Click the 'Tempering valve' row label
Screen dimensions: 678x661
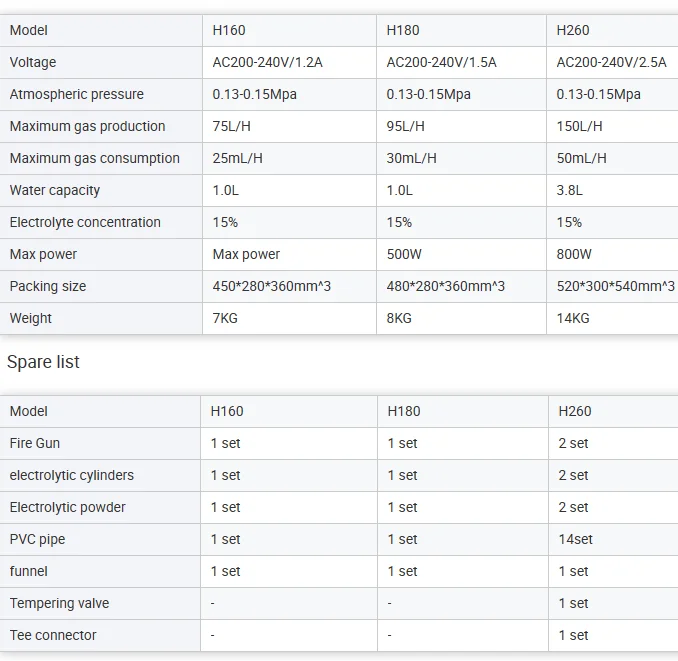60,603
